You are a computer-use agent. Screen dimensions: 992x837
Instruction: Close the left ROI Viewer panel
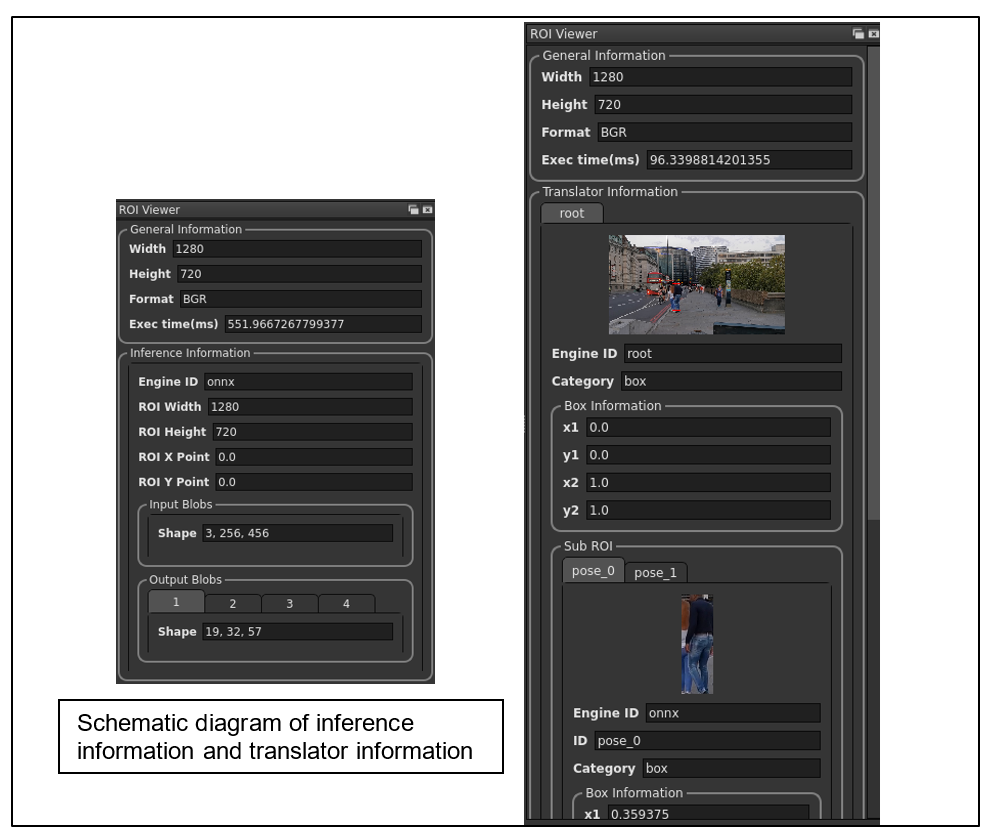[x=428, y=210]
